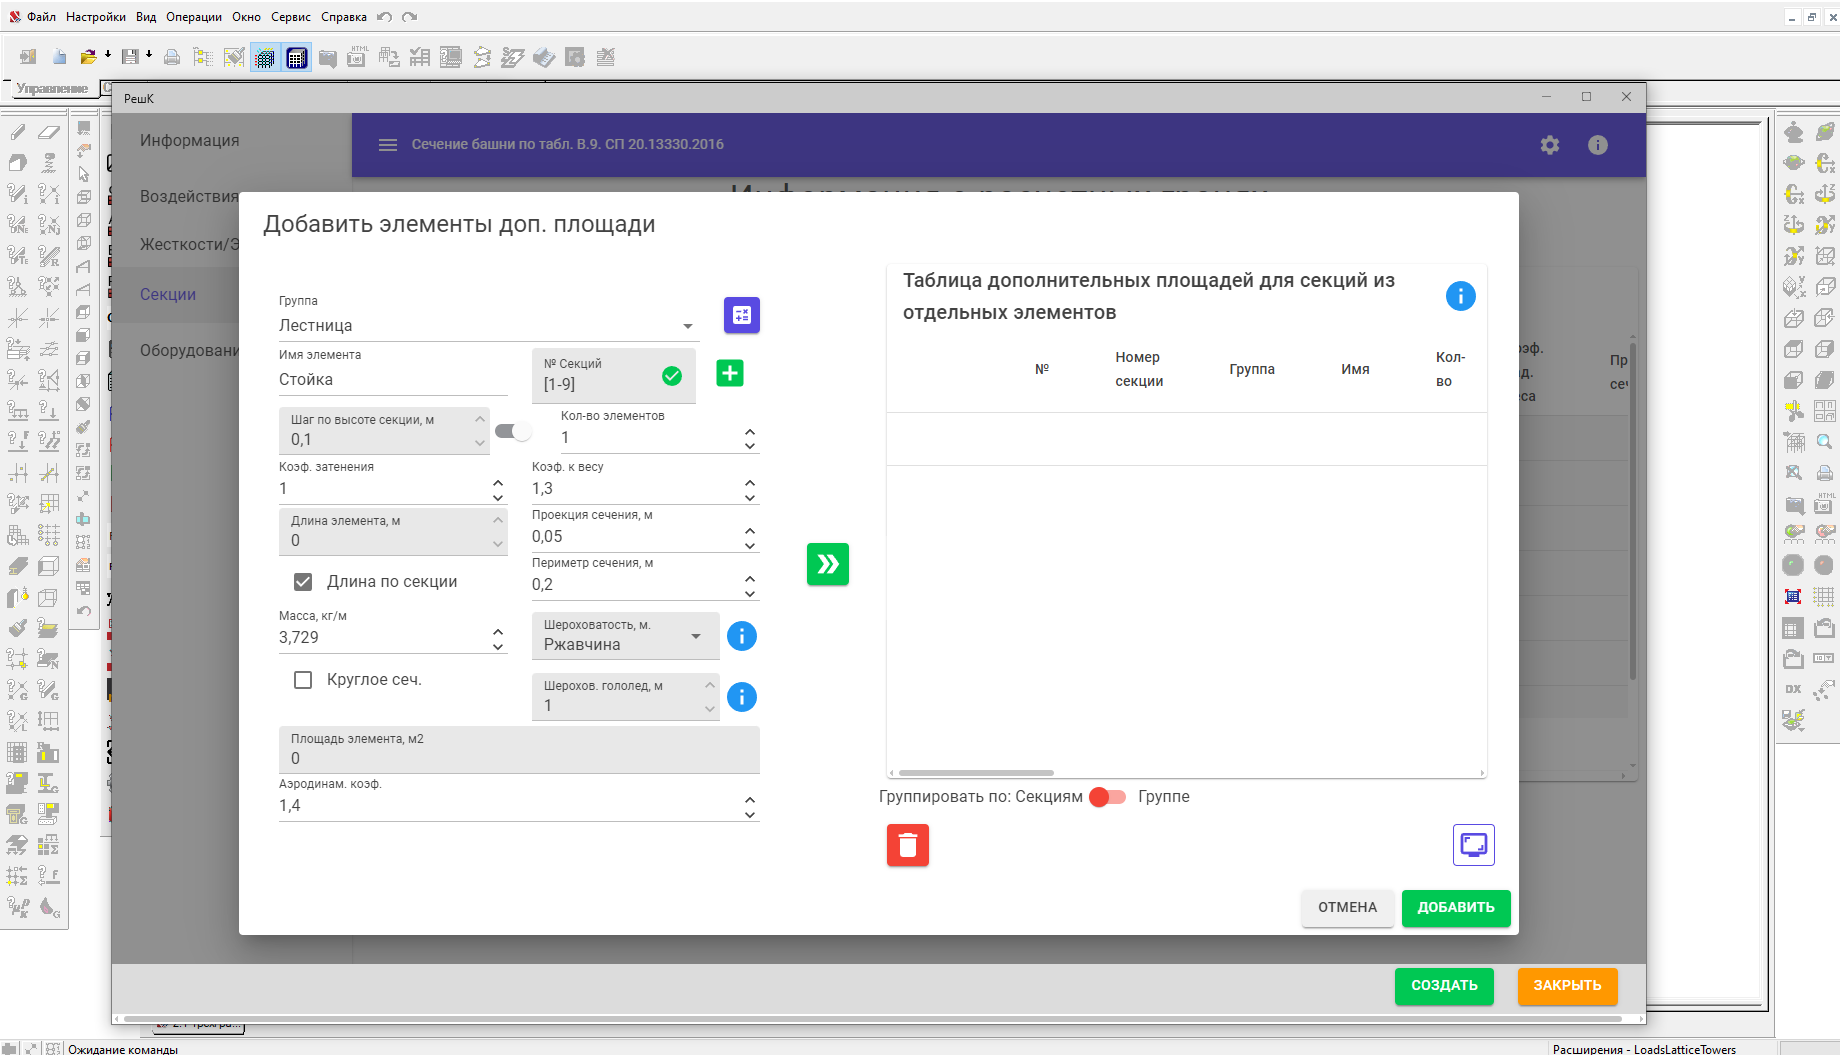This screenshot has width=1840, height=1055.
Task: Click info icon next to Шероховатость dropdown
Action: [x=741, y=636]
